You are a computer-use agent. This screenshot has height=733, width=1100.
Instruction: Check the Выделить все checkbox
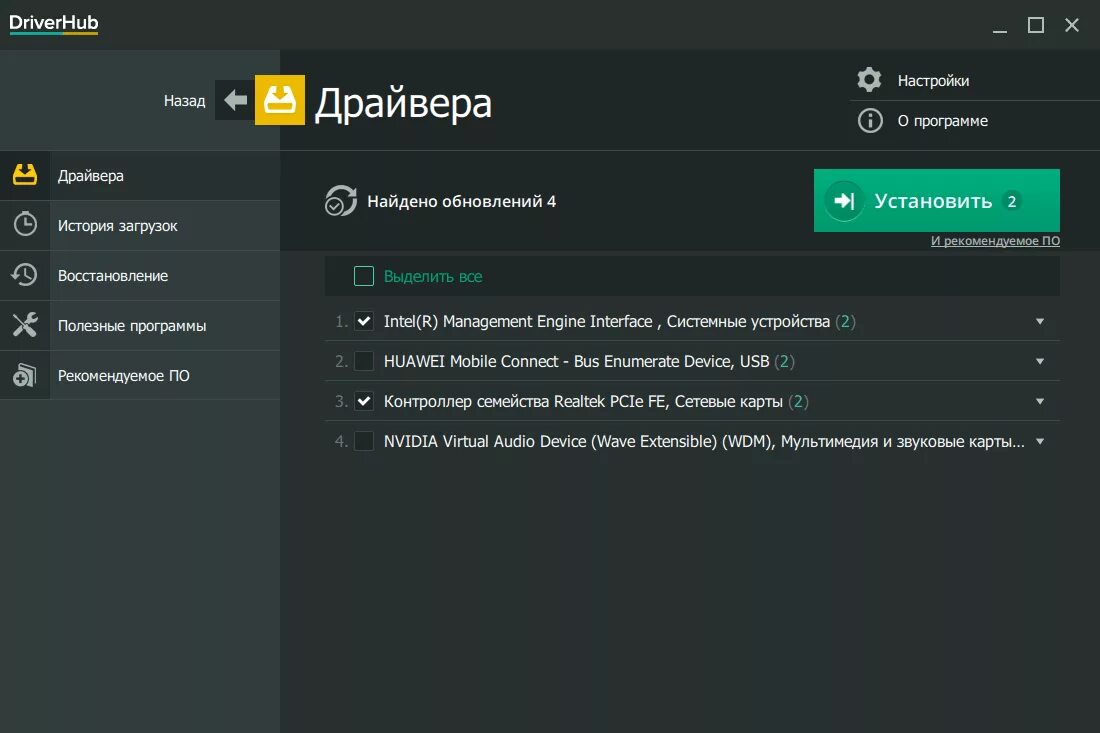[x=364, y=276]
